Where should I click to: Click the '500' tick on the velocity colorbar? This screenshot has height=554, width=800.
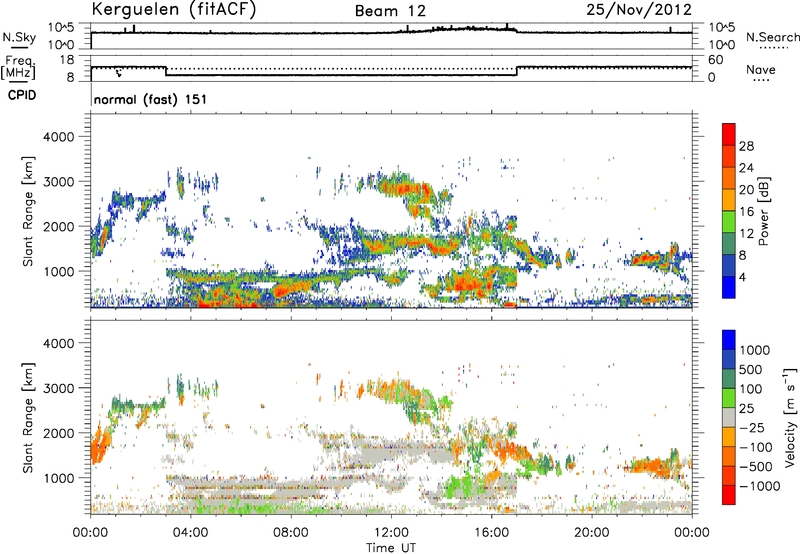[x=751, y=369]
